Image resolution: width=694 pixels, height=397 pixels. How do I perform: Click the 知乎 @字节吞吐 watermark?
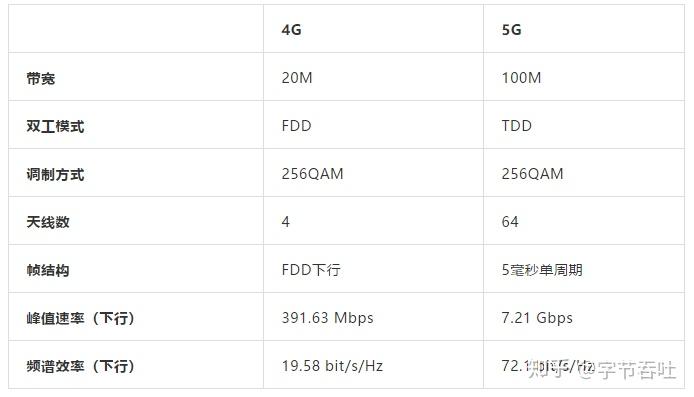tap(602, 370)
